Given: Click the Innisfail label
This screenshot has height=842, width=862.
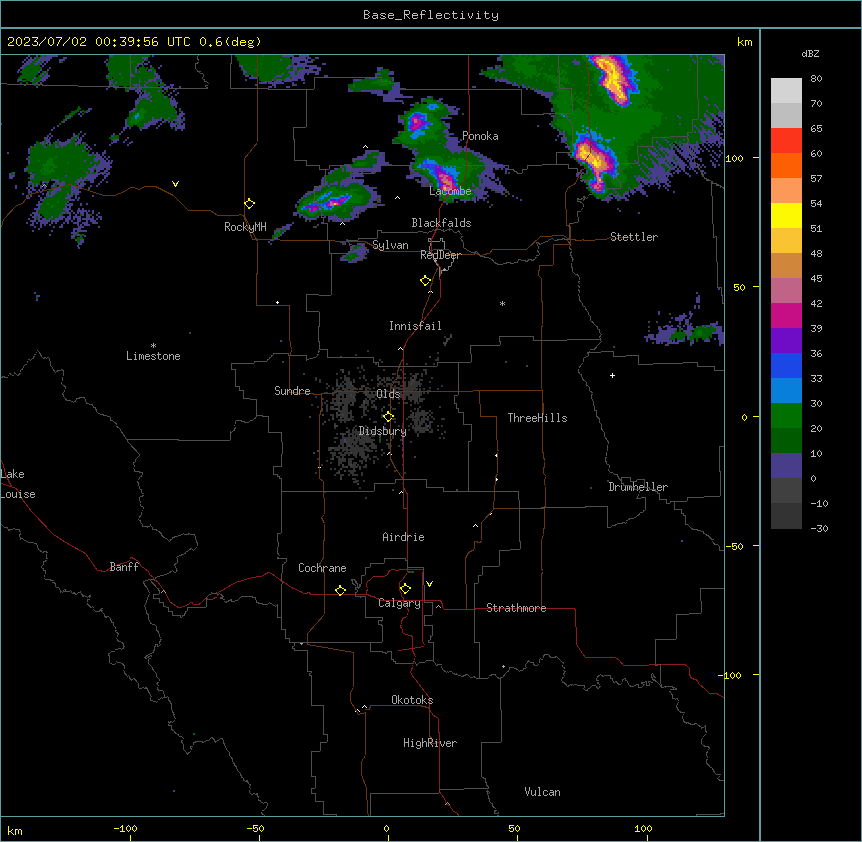Looking at the screenshot, I should pyautogui.click(x=415, y=326).
